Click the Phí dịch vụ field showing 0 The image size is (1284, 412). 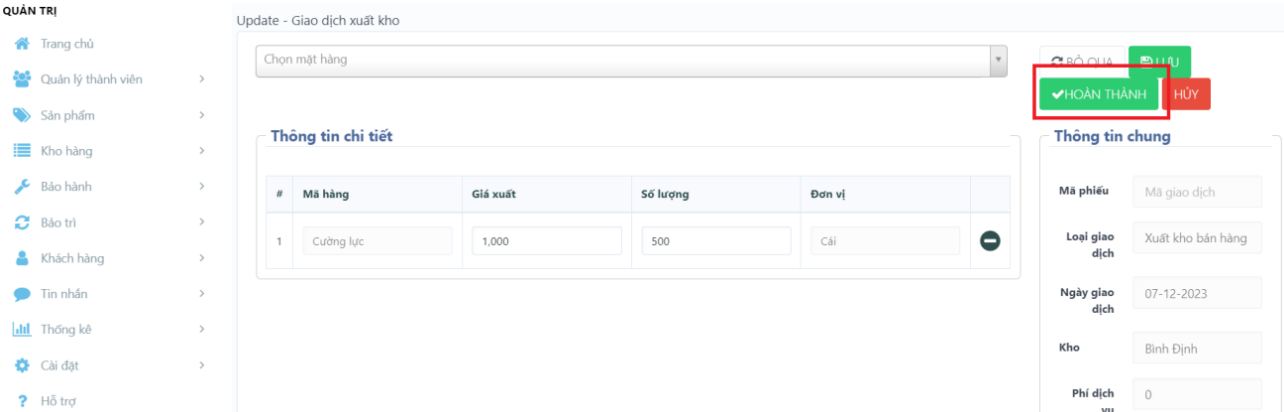pos(1197,394)
